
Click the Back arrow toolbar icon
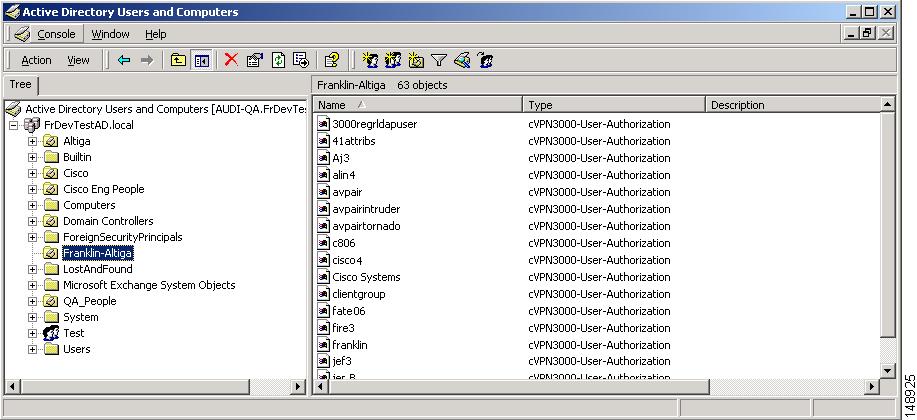(123, 60)
